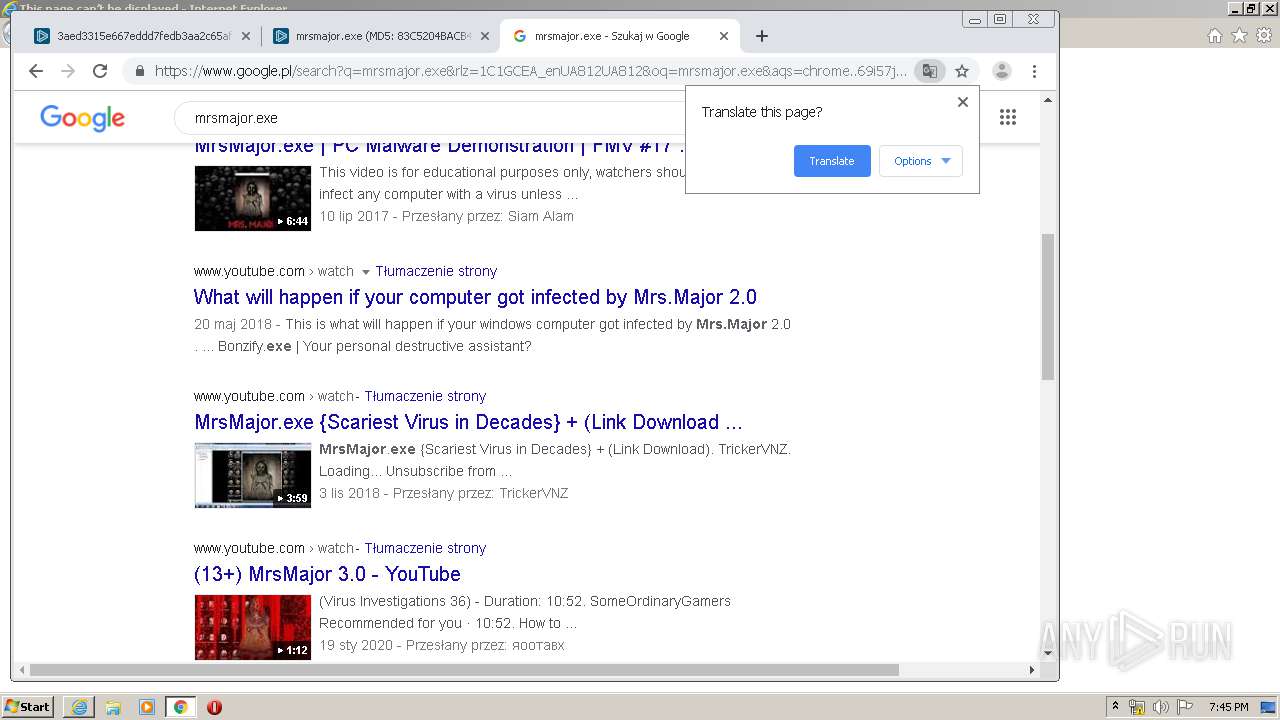Open the 6:44 video thumbnail
Viewport: 1280px width, 720px height.
[x=252, y=198]
